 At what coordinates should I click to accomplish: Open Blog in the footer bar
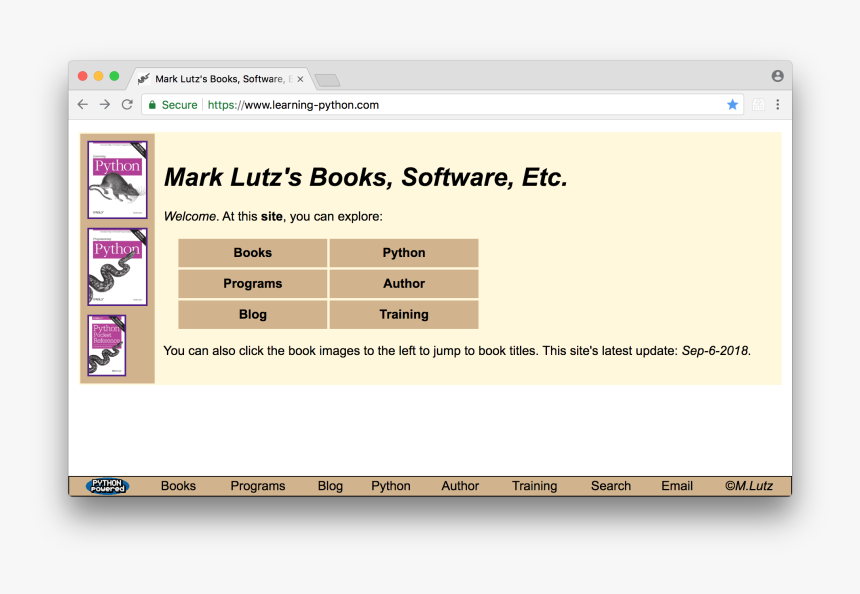coord(330,486)
